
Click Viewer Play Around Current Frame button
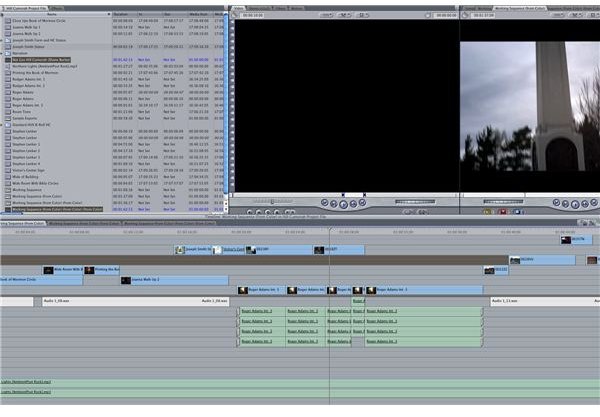point(353,204)
